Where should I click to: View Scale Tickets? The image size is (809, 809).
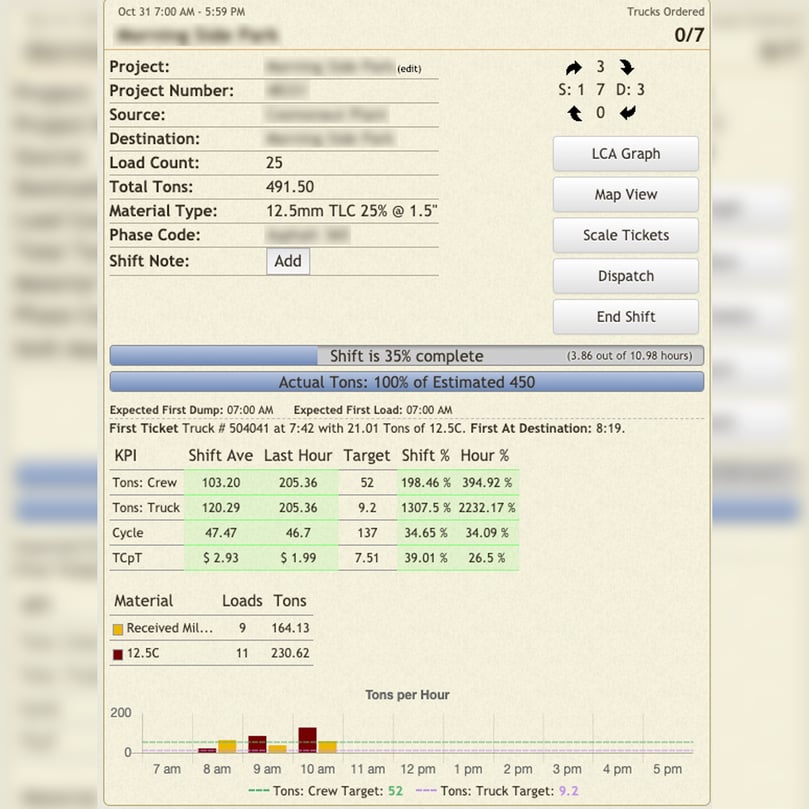[x=625, y=236]
